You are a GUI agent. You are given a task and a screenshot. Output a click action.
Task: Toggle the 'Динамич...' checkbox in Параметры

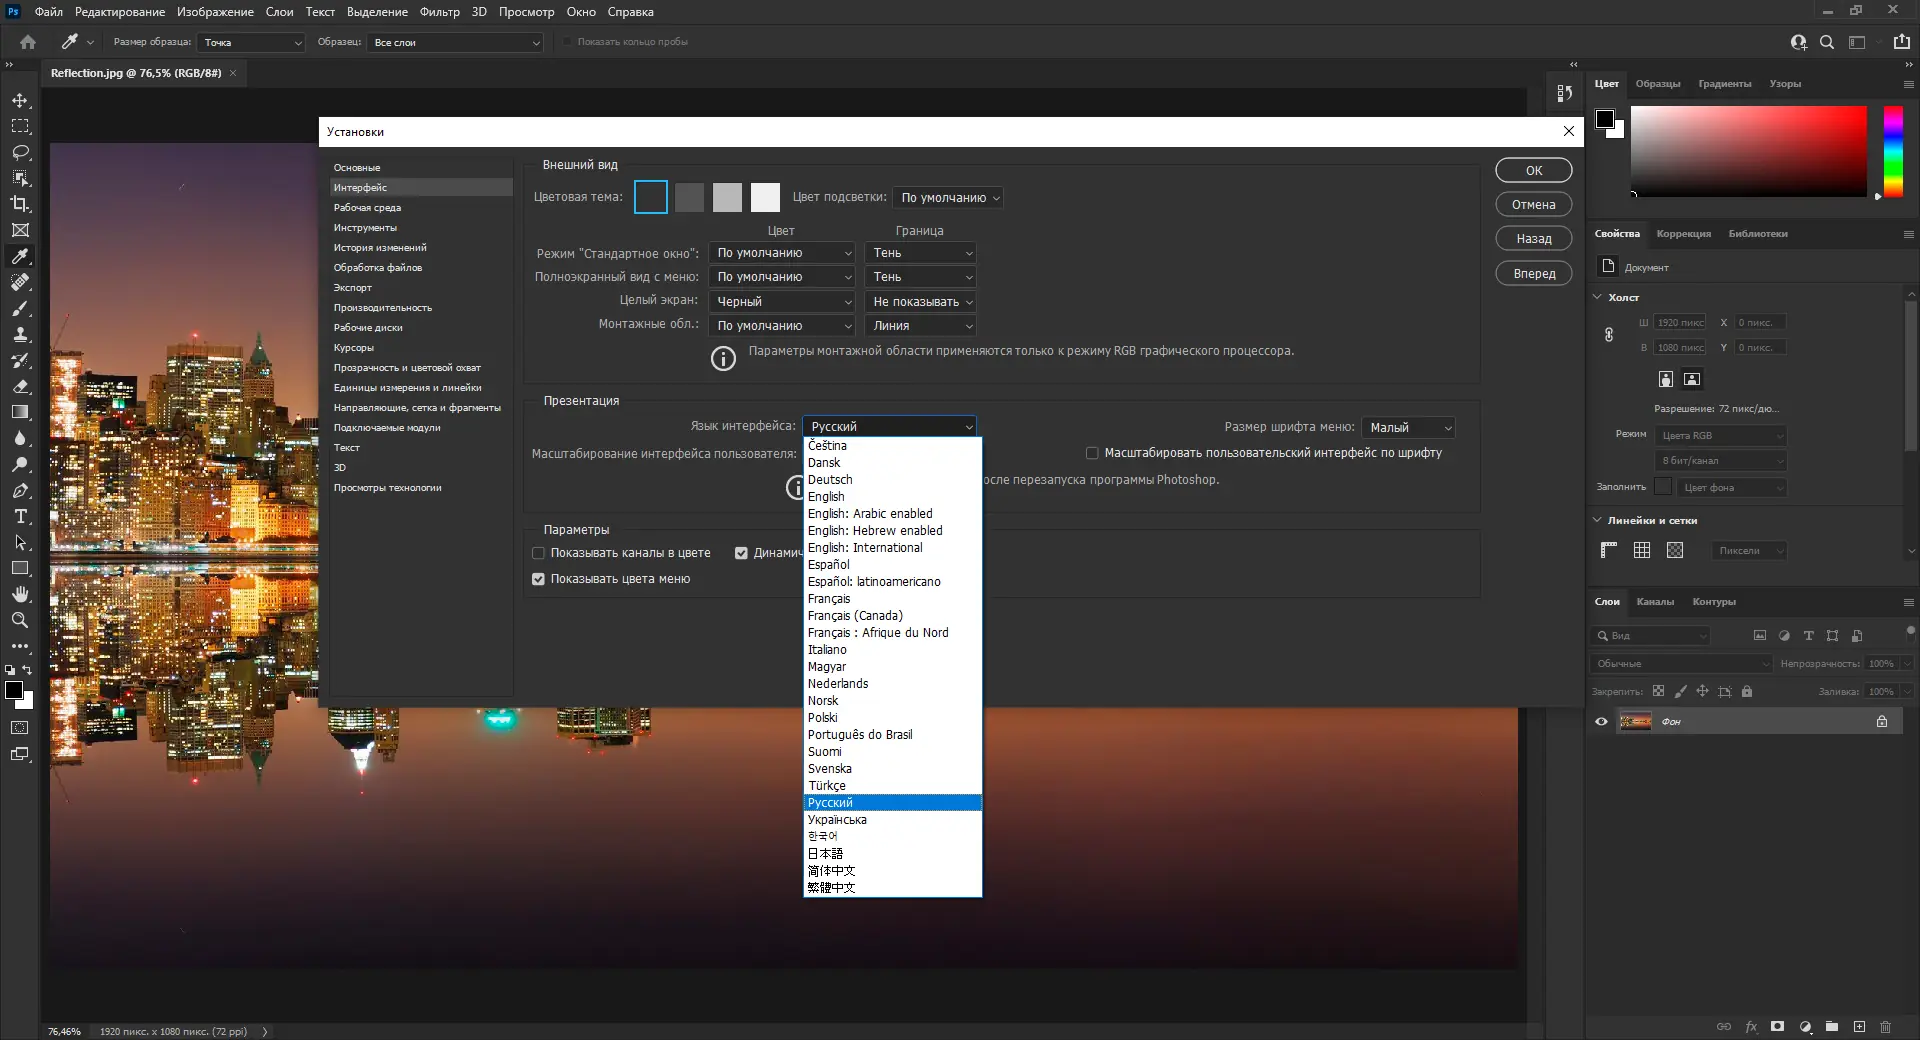click(x=741, y=553)
